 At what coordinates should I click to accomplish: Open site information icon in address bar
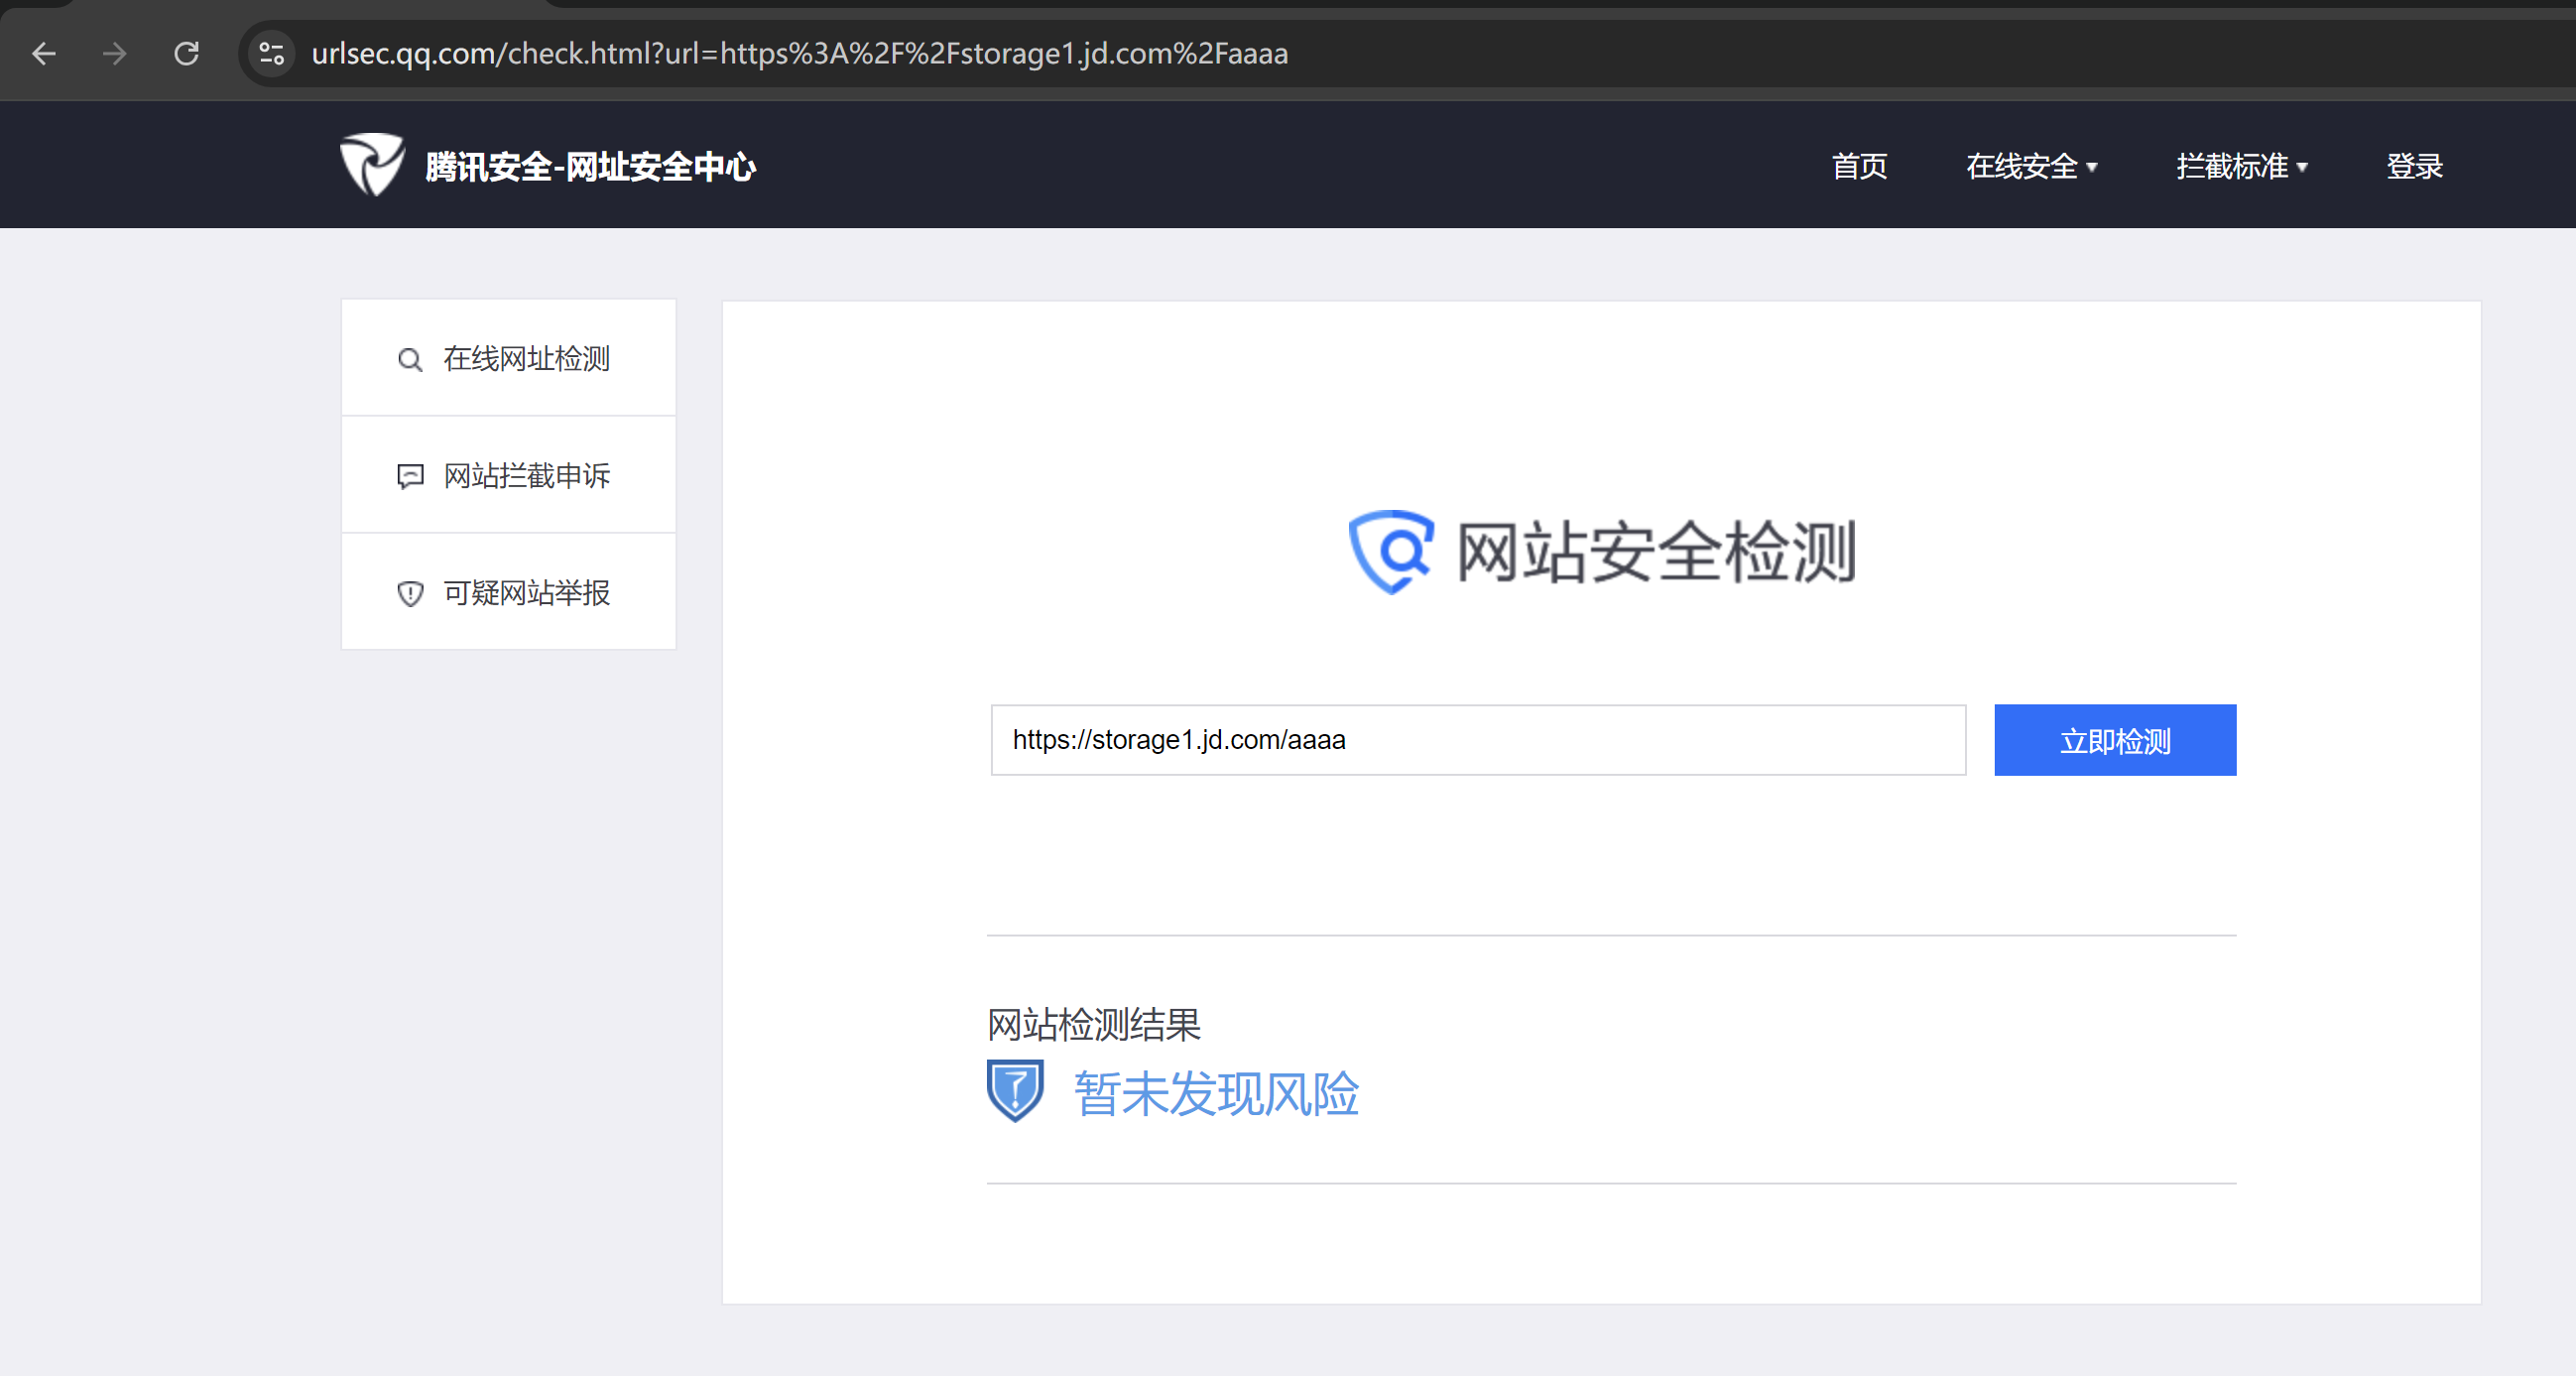pyautogui.click(x=271, y=53)
